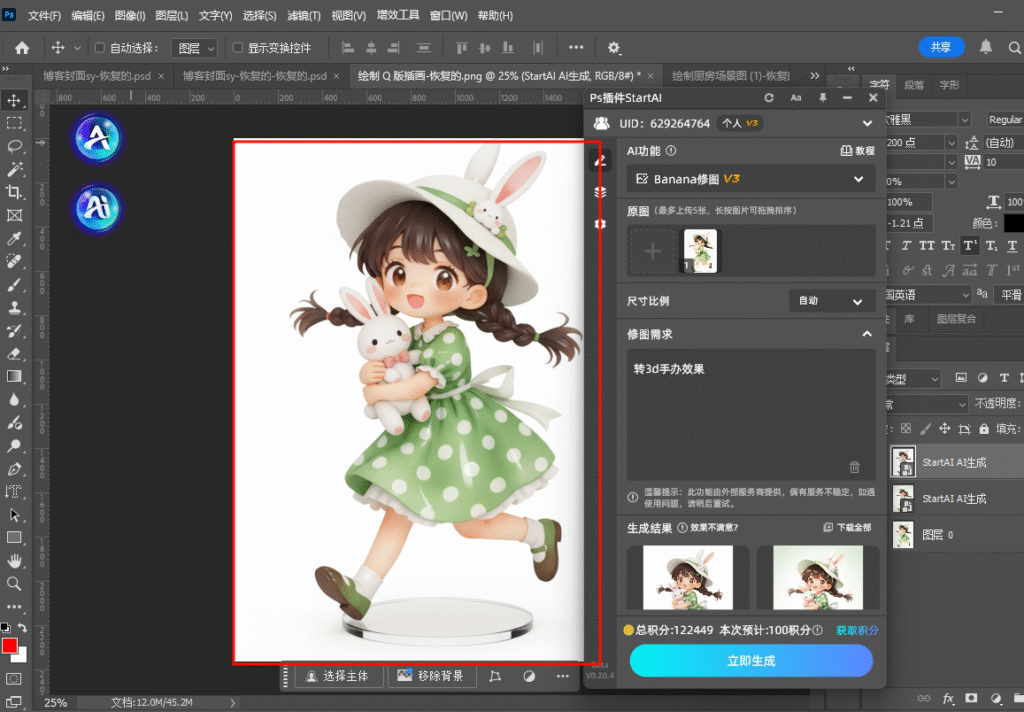
Task: Open the Banana修图 V3 function dropdown
Action: 750,179
